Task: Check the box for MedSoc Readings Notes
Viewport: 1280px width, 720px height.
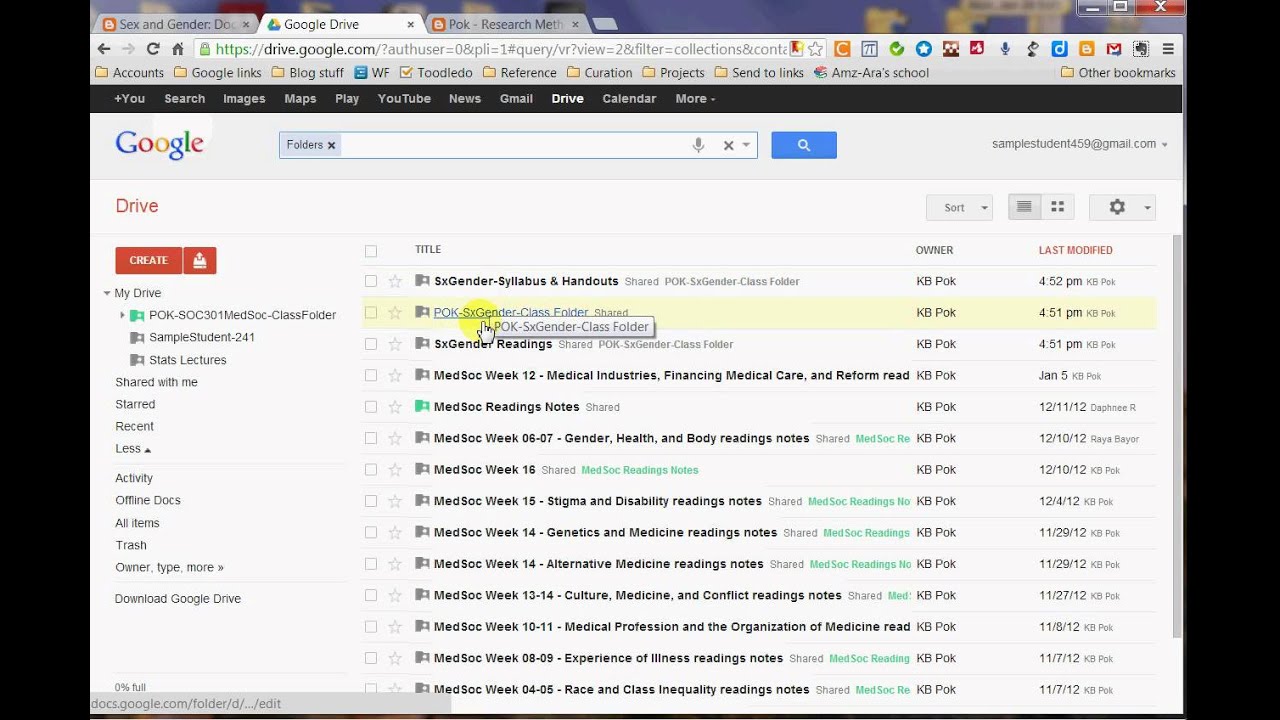Action: [371, 407]
